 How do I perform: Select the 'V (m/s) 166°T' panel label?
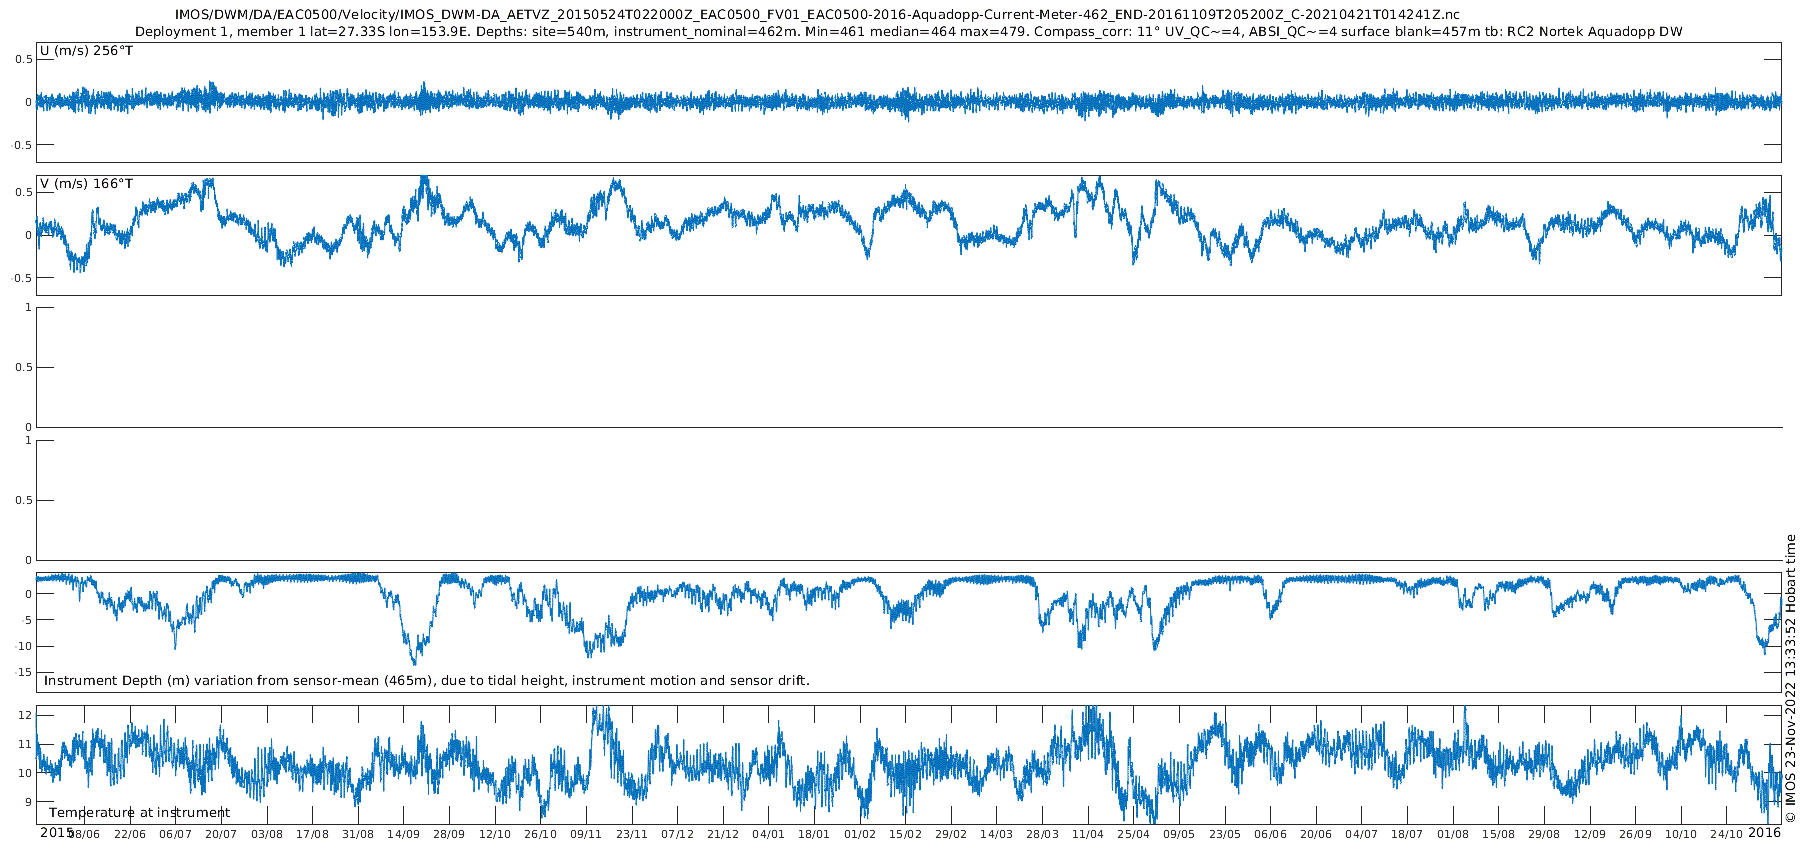[x=86, y=184]
